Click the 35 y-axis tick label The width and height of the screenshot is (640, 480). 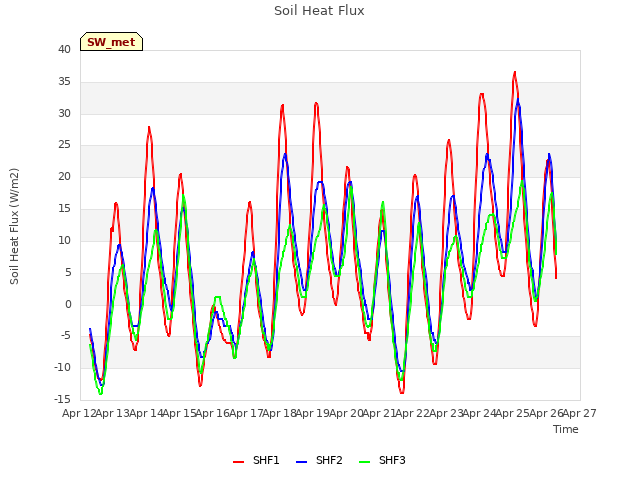point(64,82)
